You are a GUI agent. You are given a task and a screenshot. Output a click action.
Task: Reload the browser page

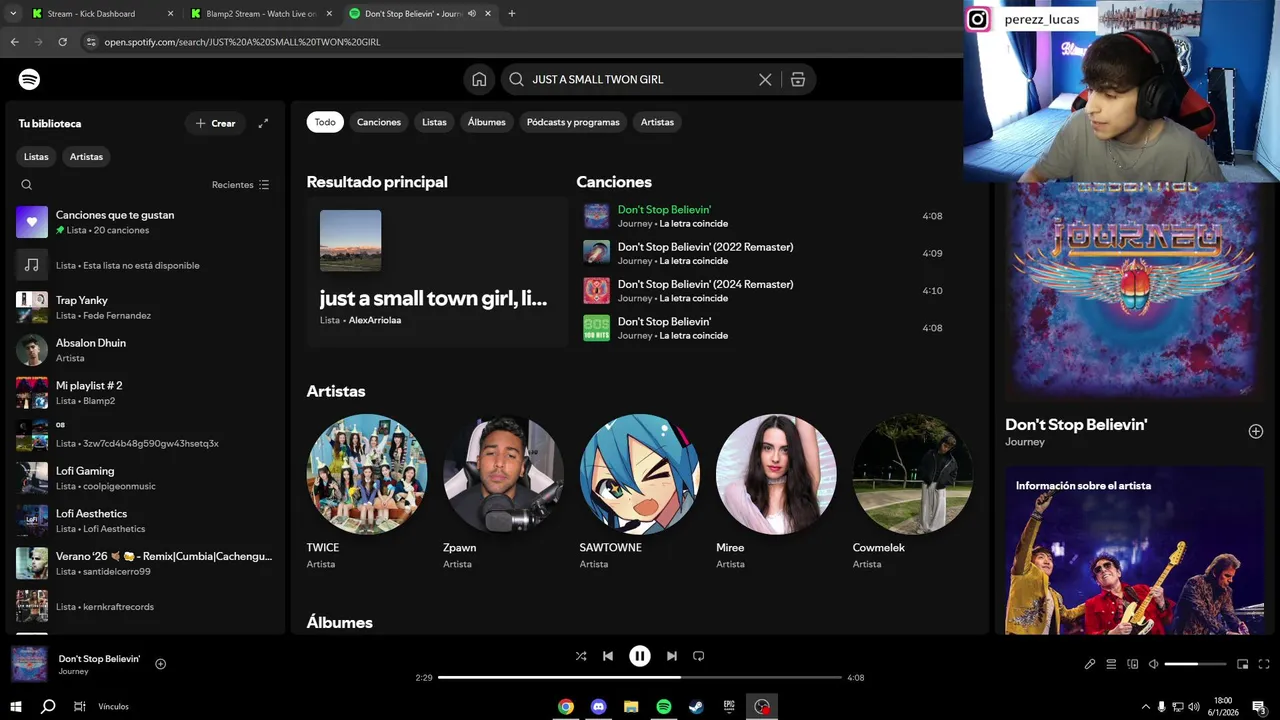click(x=62, y=42)
